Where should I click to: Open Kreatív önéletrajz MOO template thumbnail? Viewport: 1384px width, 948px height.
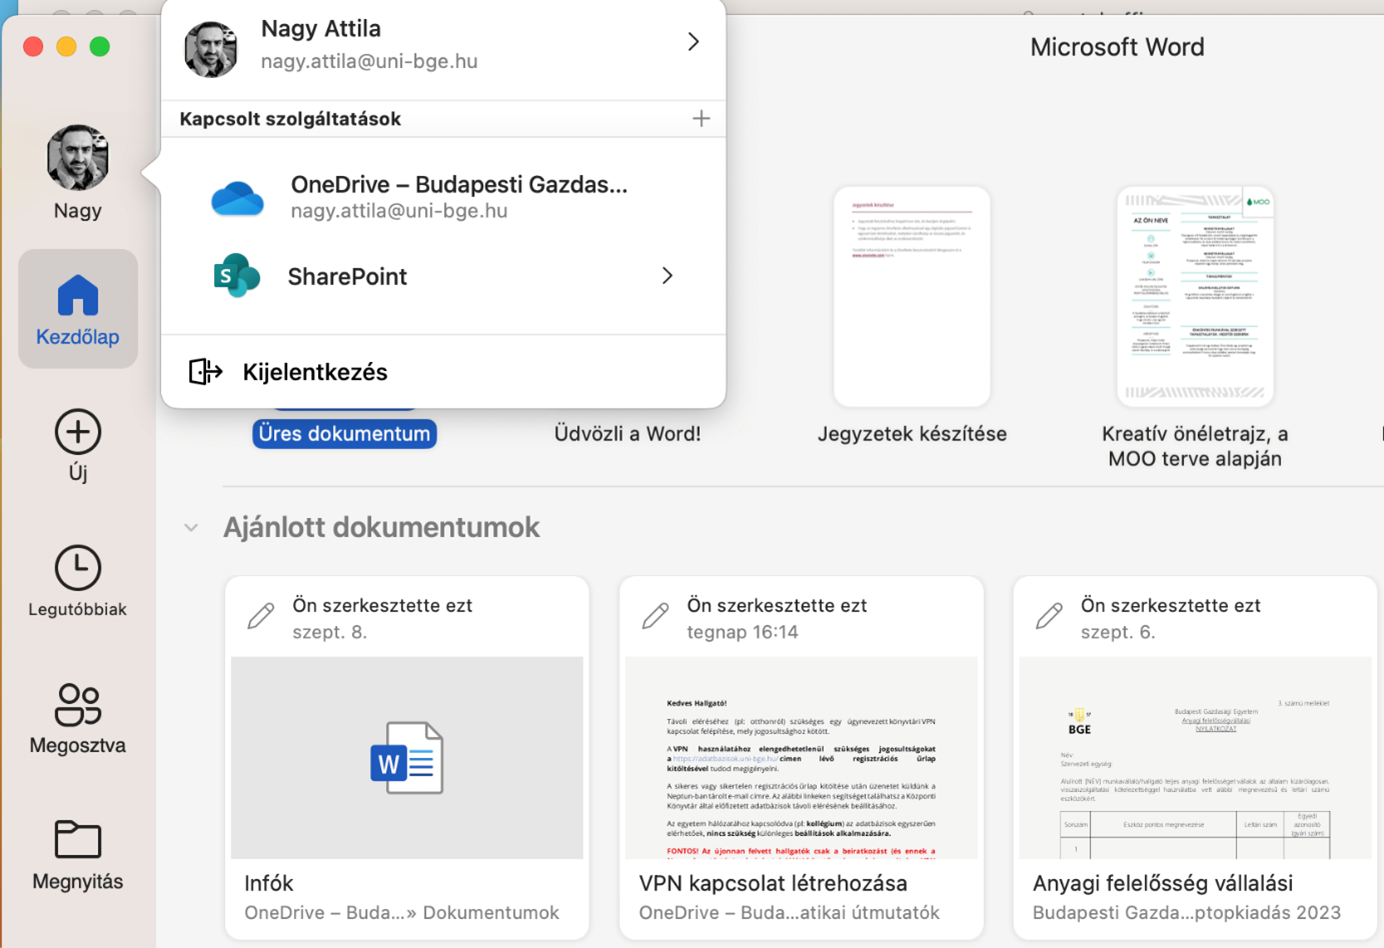pyautogui.click(x=1195, y=296)
